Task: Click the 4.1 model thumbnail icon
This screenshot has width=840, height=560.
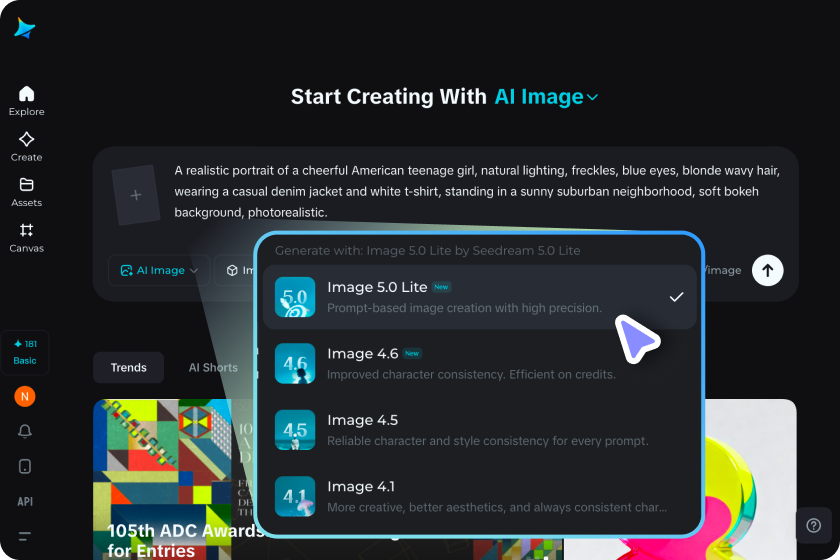Action: point(295,496)
